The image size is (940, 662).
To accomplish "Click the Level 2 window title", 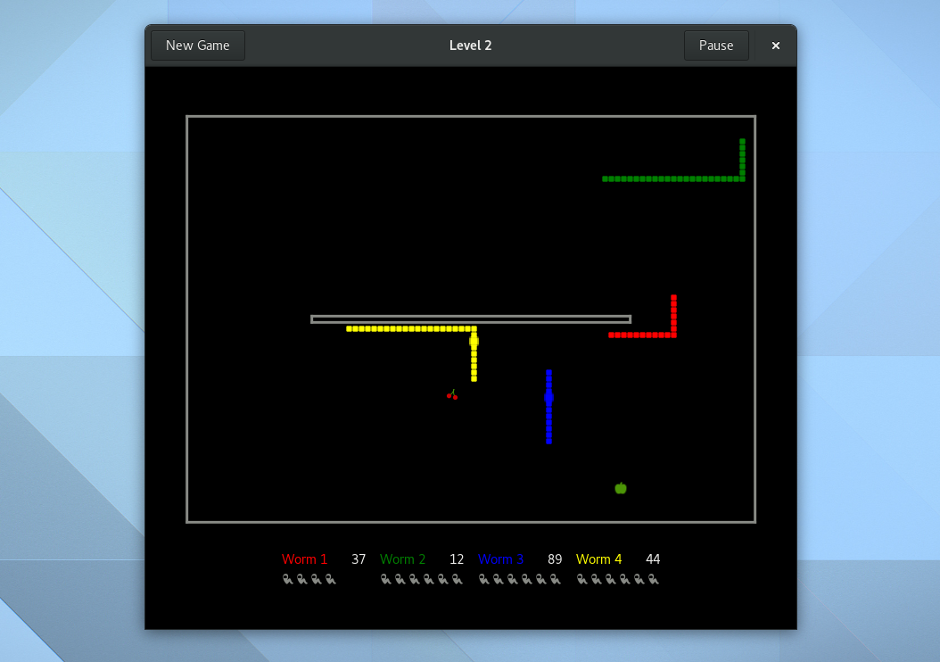I will tap(470, 45).
